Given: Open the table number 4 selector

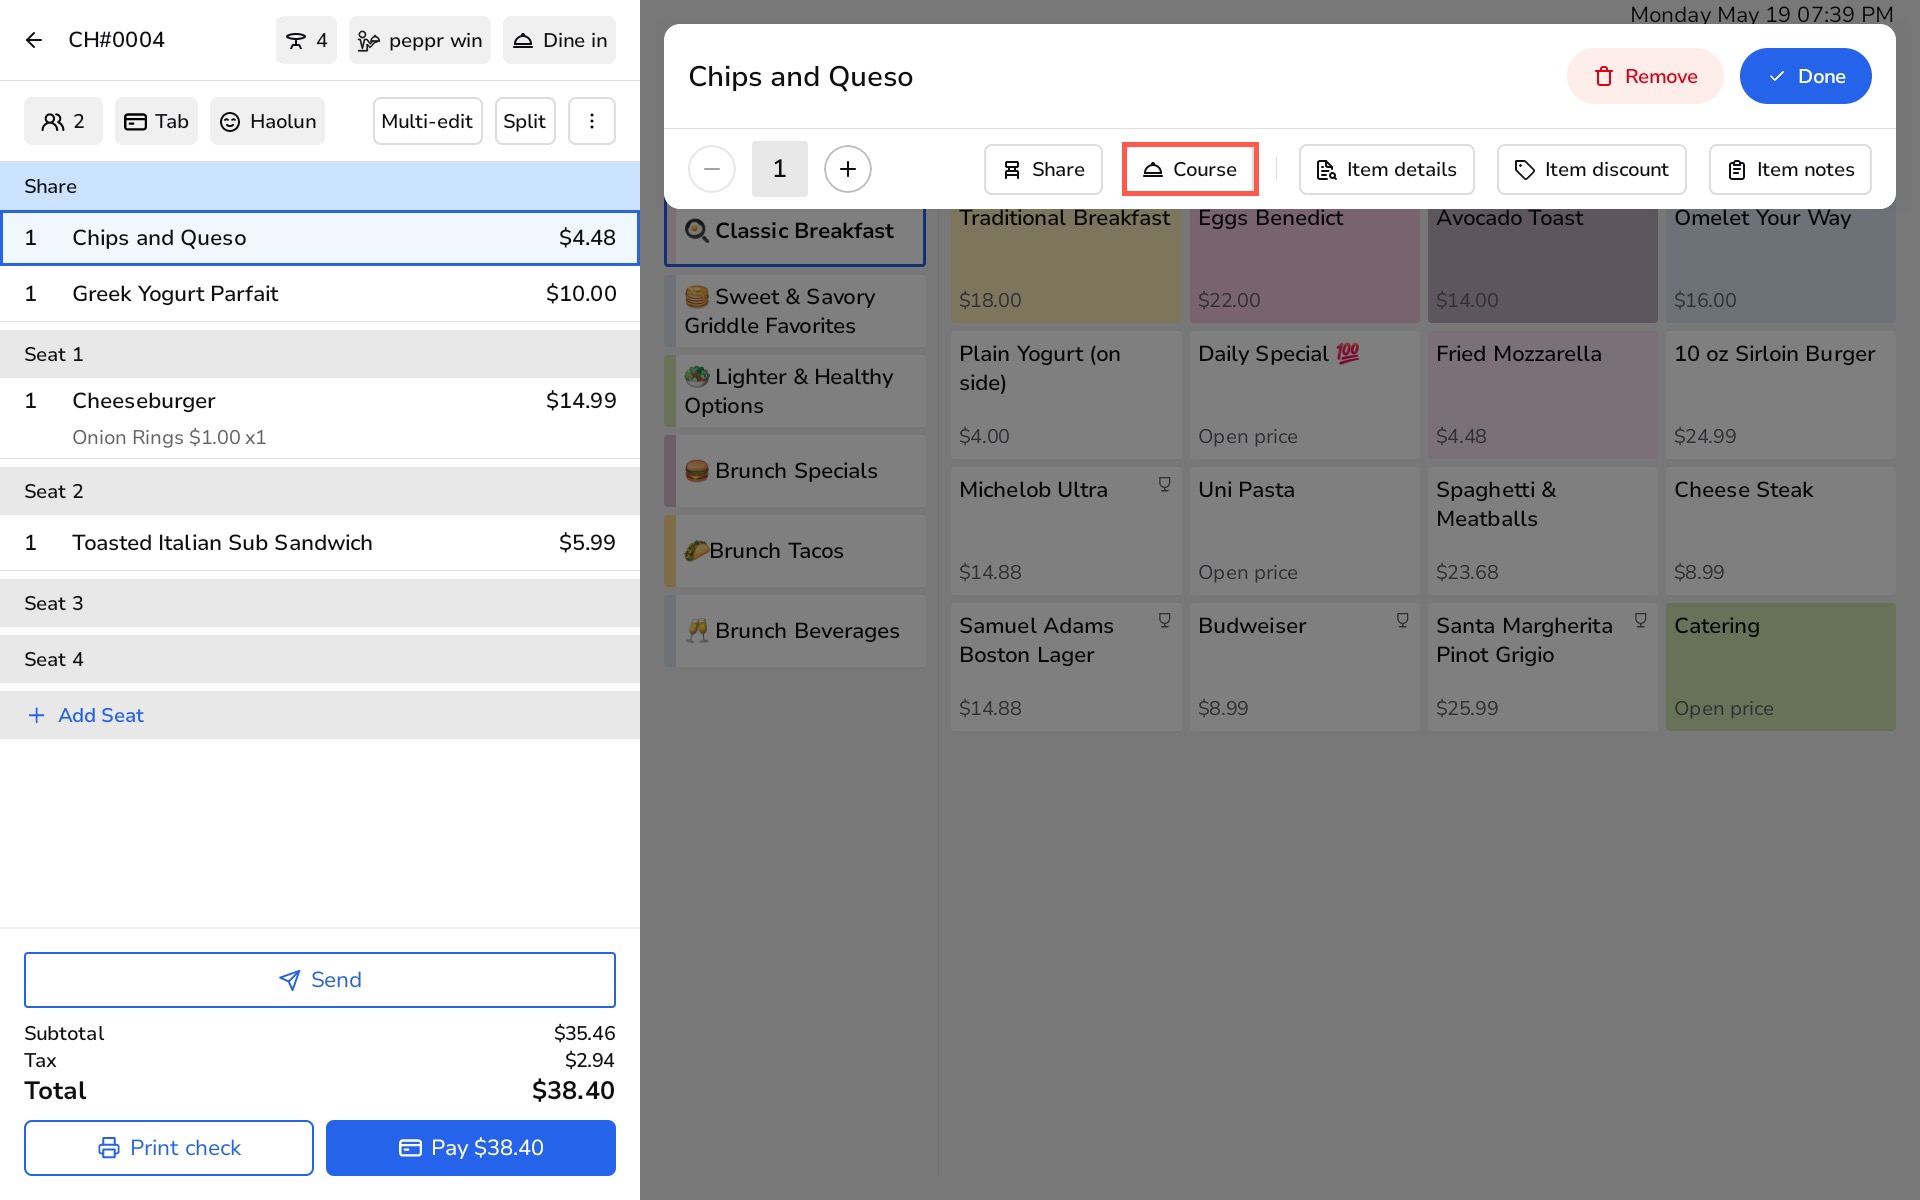Looking at the screenshot, I should click(x=306, y=40).
